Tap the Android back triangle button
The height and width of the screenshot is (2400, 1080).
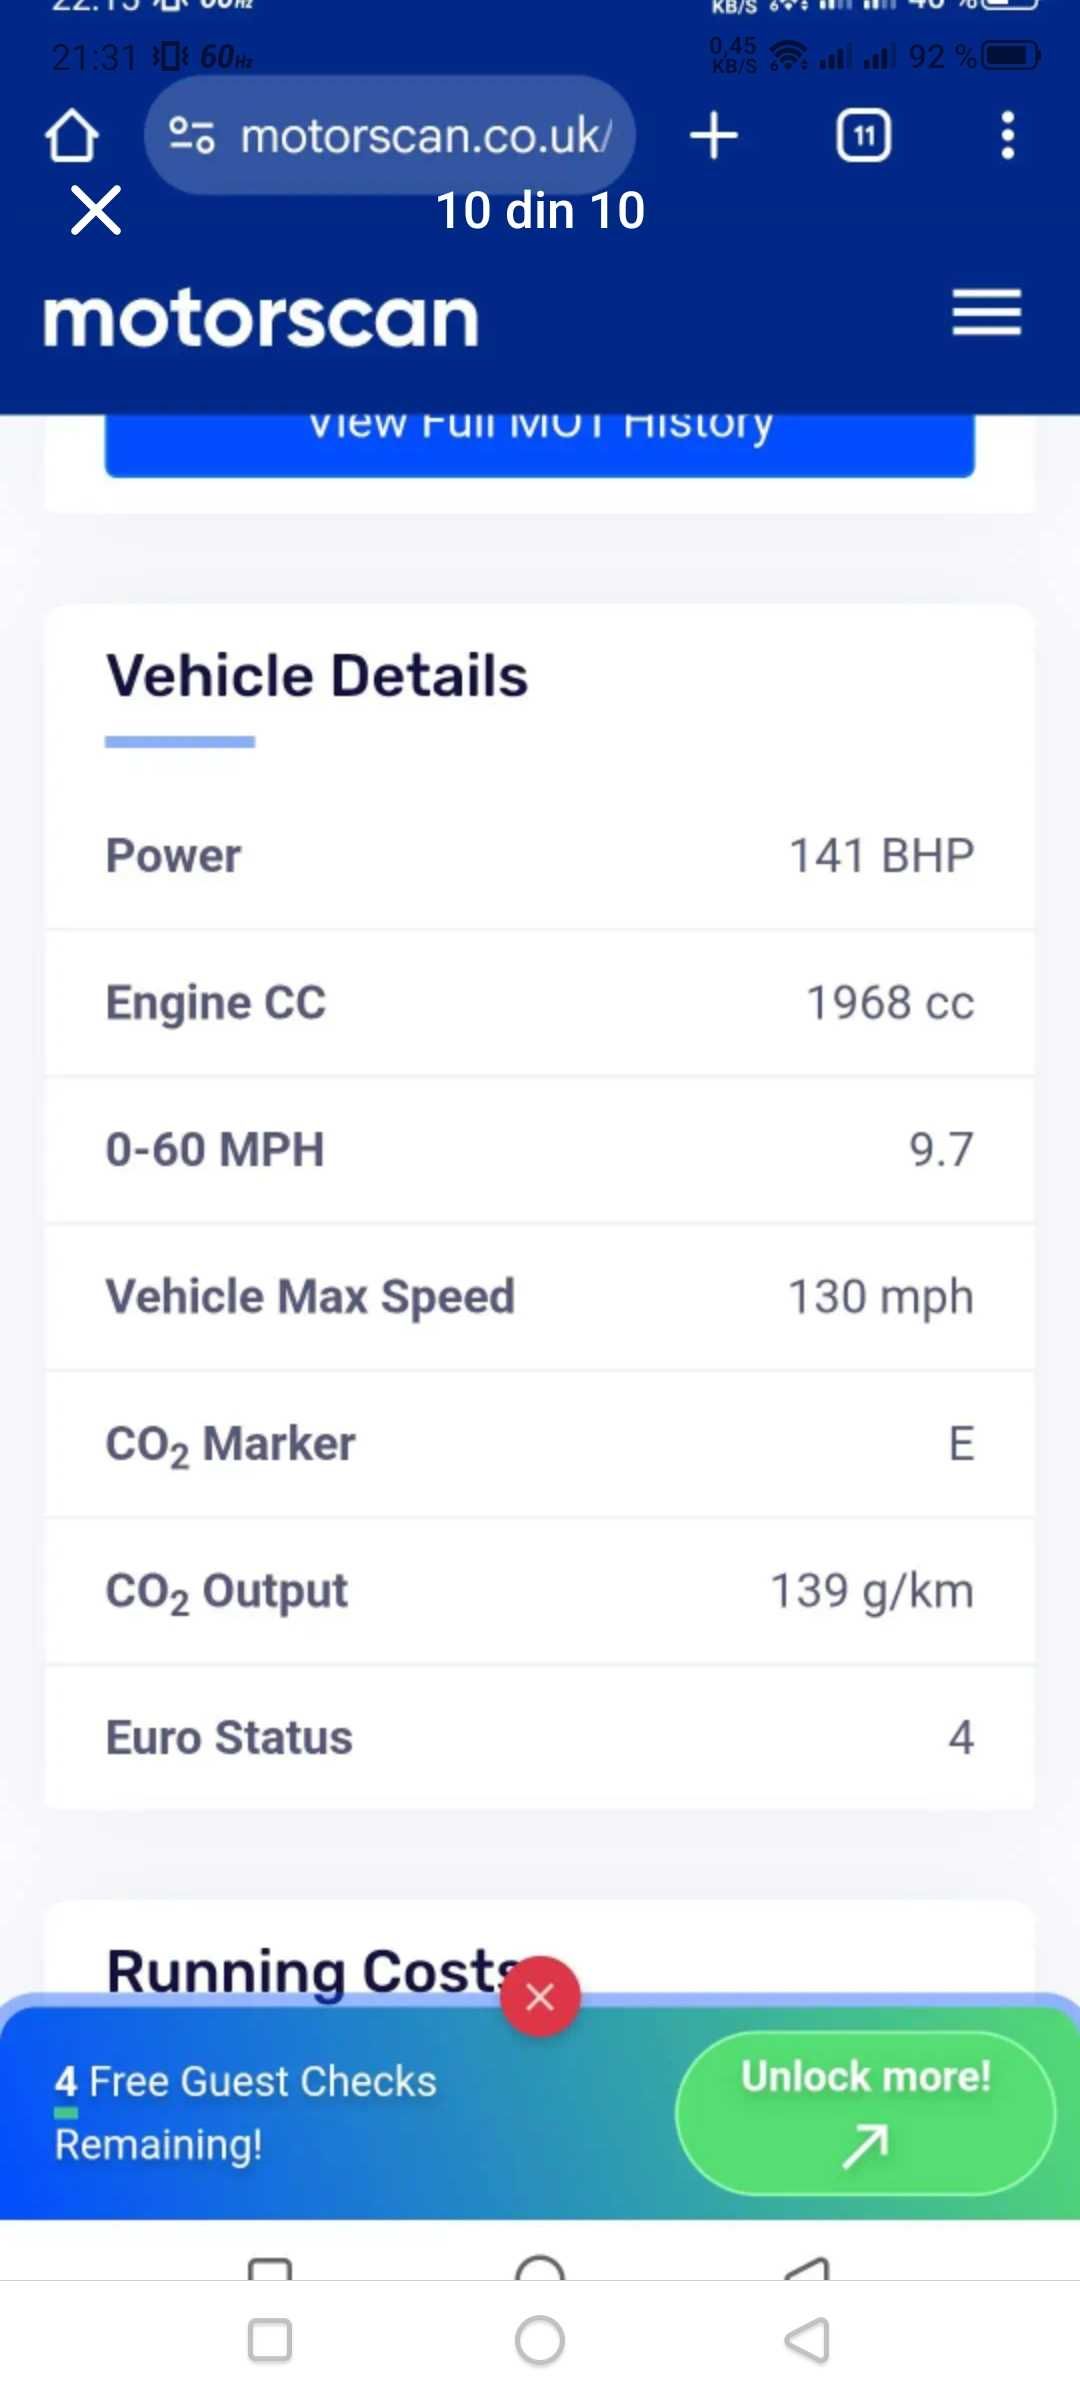point(808,2340)
